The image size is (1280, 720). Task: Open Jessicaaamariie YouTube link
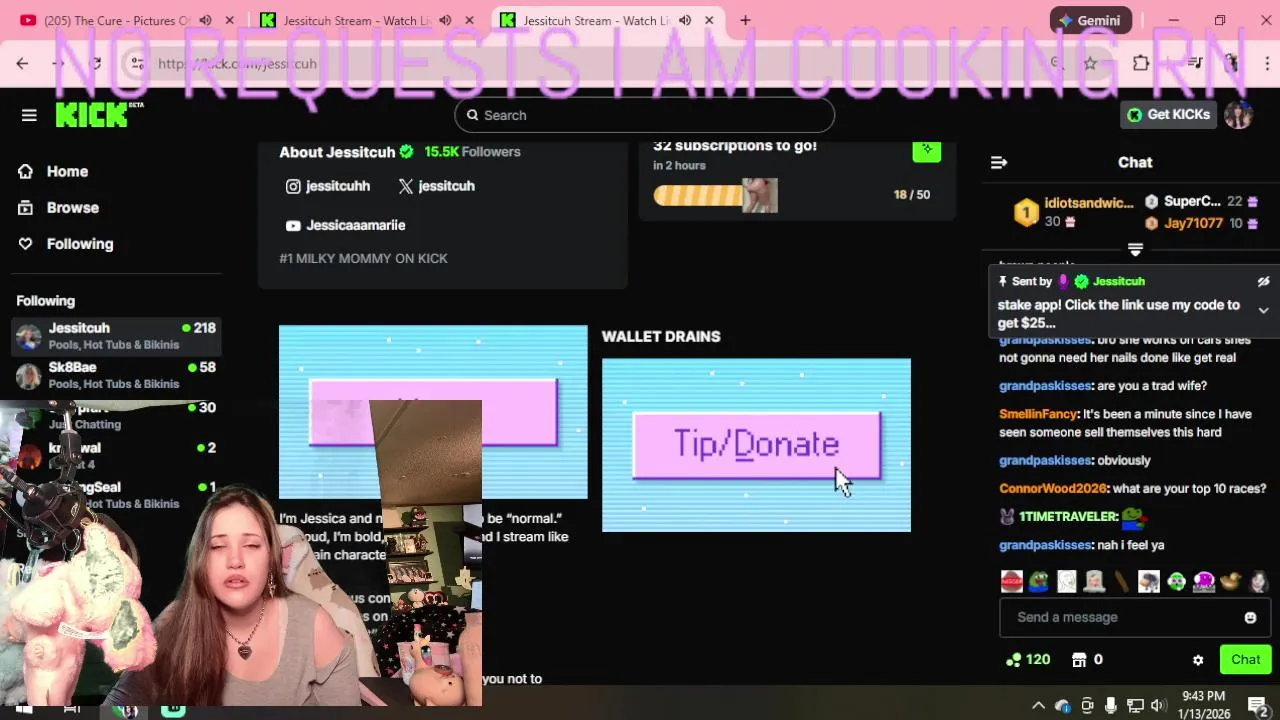(x=345, y=225)
